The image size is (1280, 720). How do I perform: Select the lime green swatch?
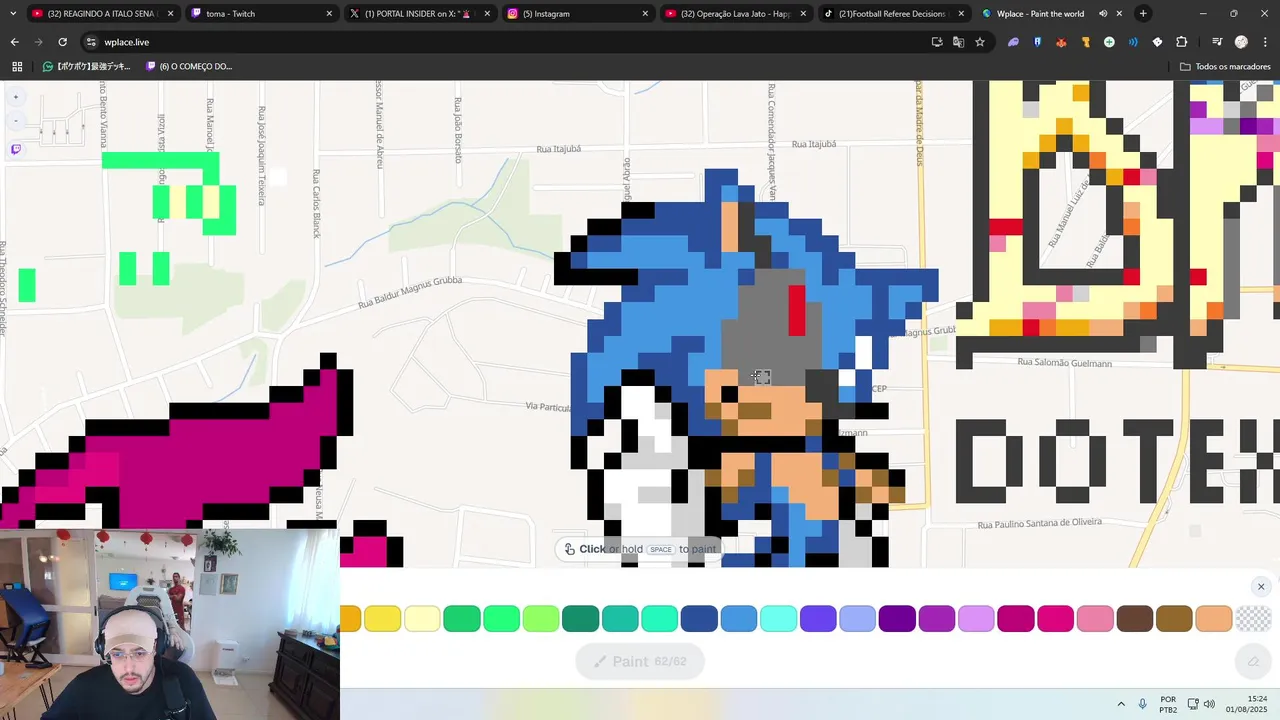(541, 618)
